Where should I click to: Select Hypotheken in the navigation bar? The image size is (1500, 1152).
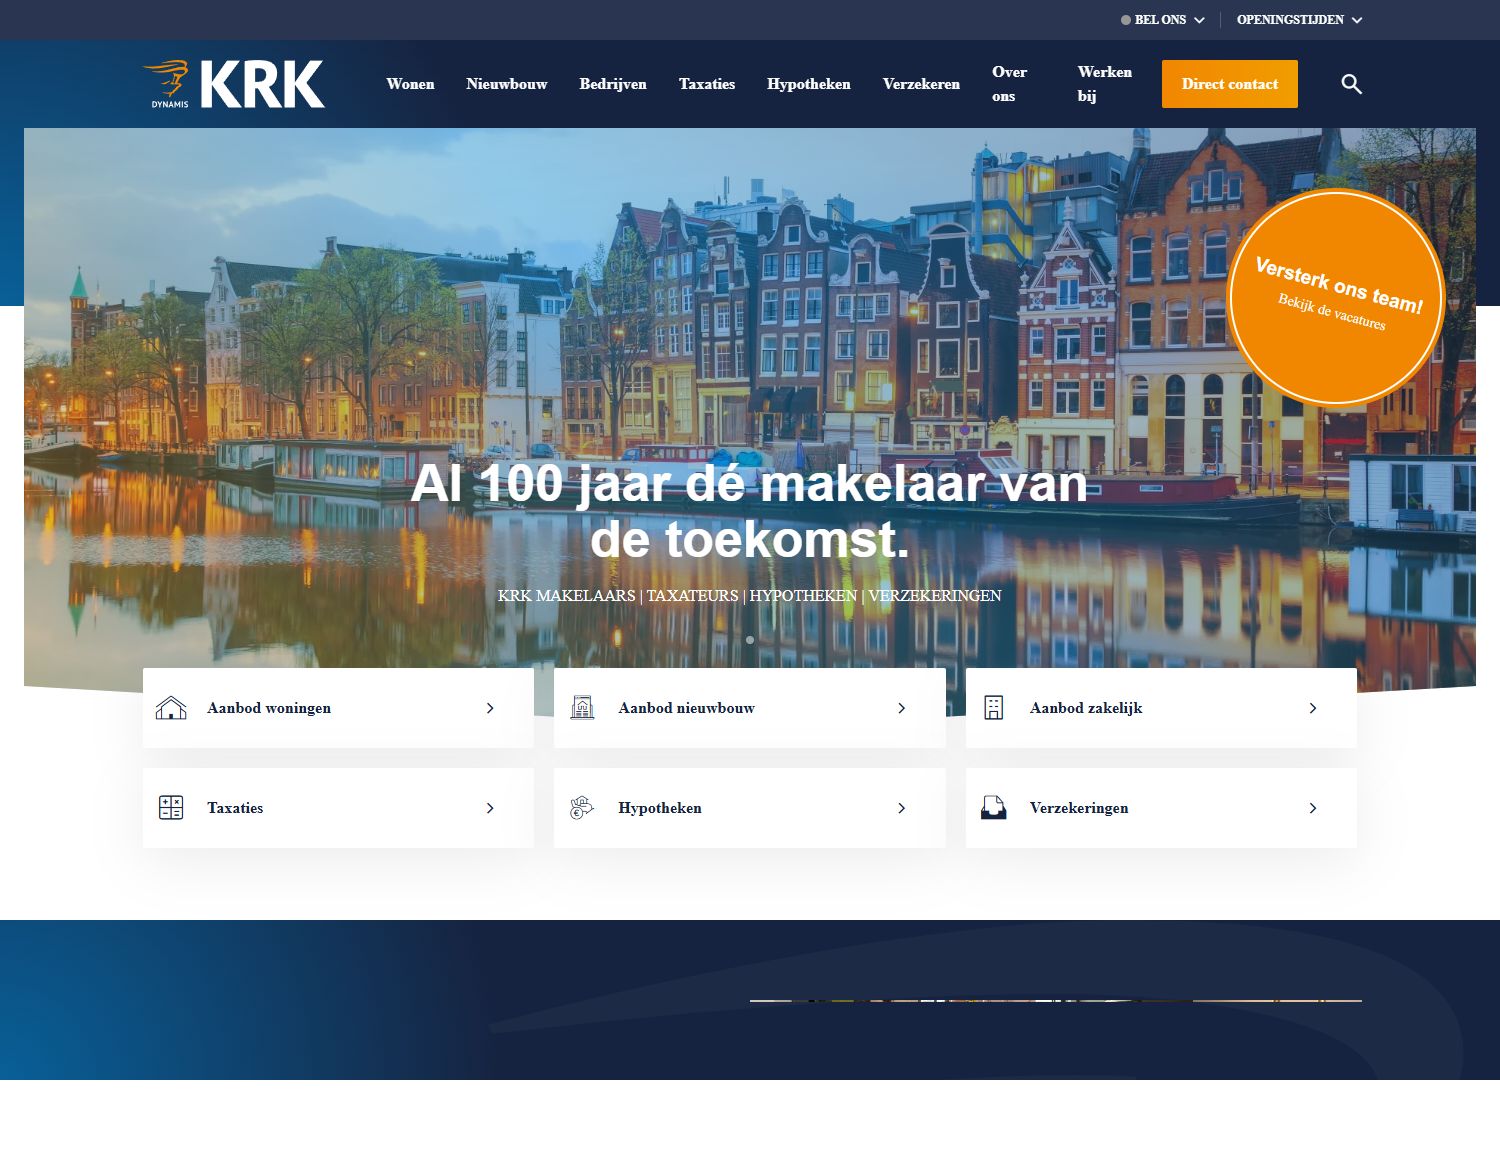click(x=808, y=84)
